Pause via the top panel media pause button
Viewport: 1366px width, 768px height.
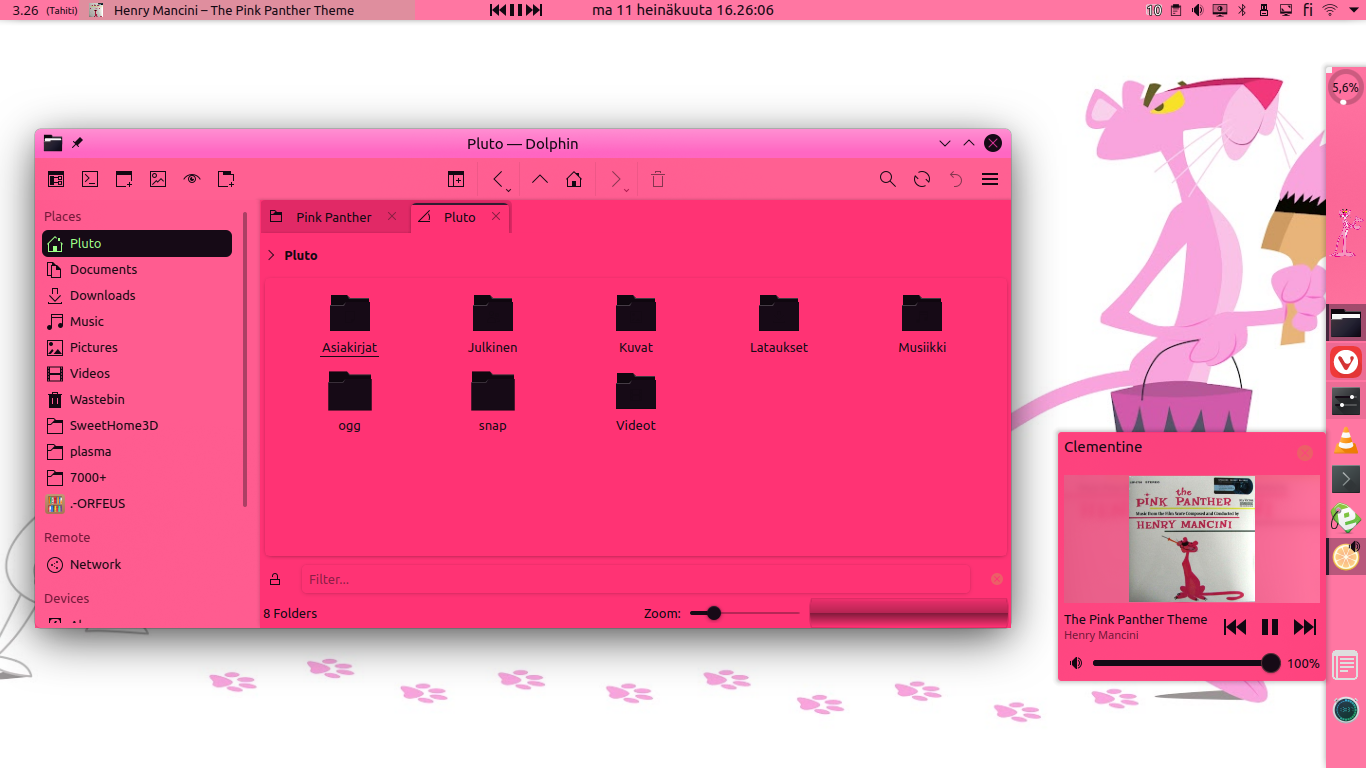(516, 10)
